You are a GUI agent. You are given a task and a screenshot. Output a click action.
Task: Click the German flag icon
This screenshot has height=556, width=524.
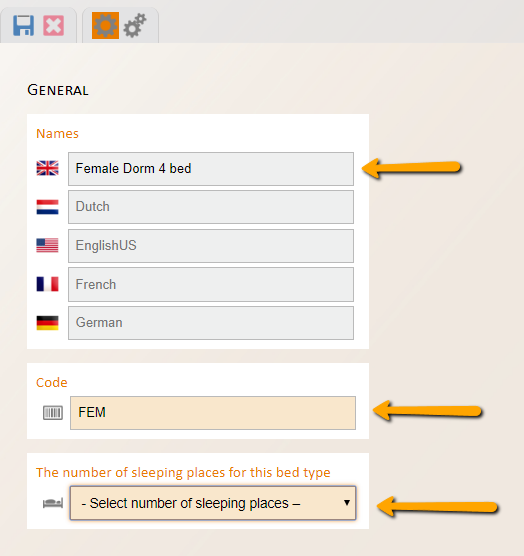click(x=48, y=323)
